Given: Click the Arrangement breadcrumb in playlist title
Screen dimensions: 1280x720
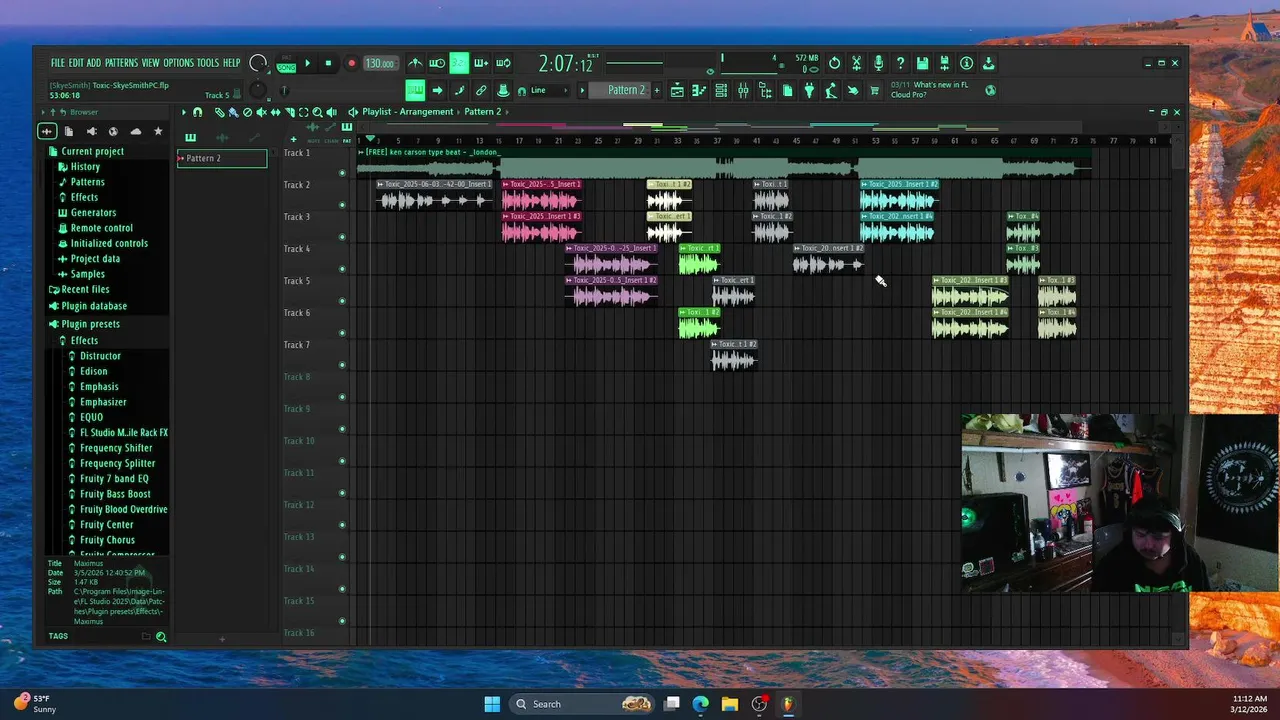Looking at the screenshot, I should pyautogui.click(x=428, y=112).
